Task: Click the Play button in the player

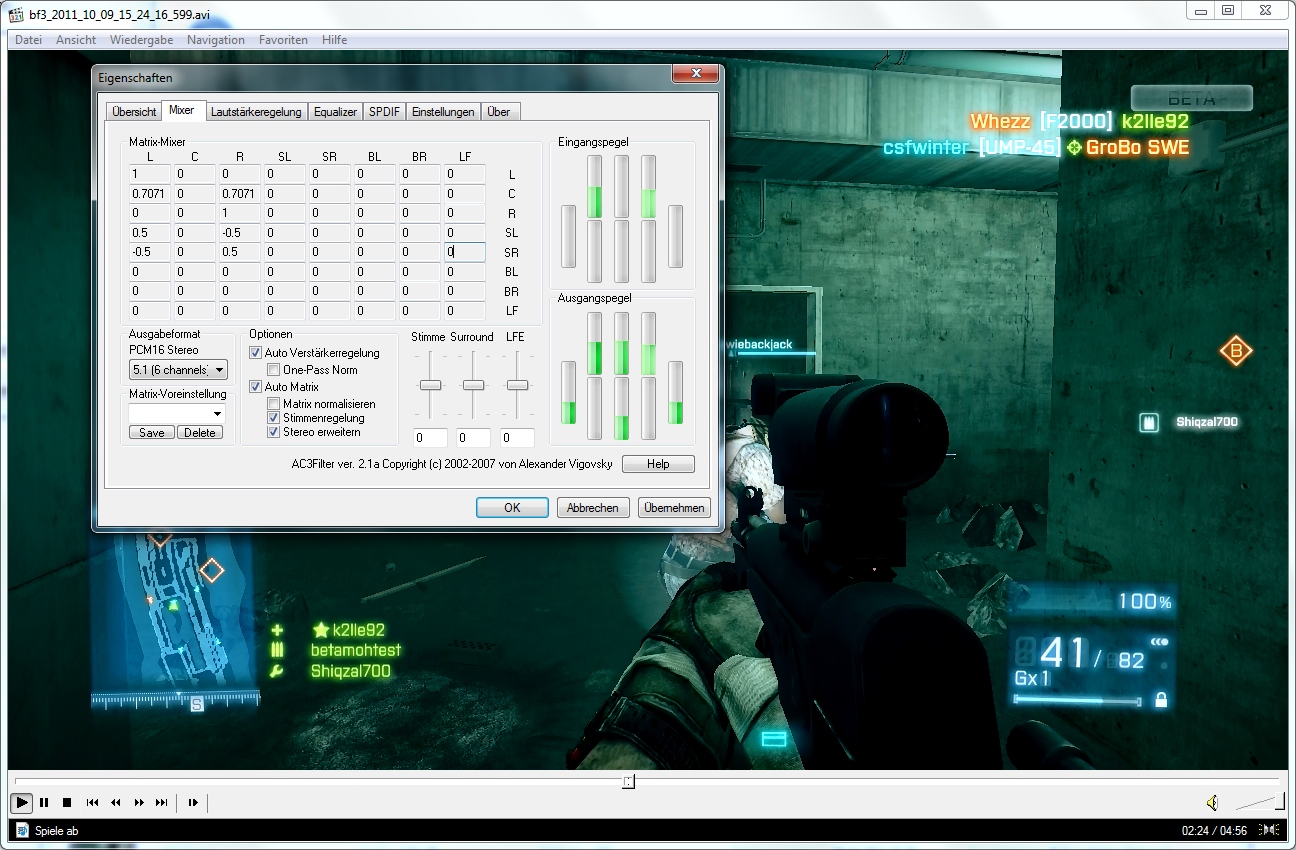Action: [21, 802]
